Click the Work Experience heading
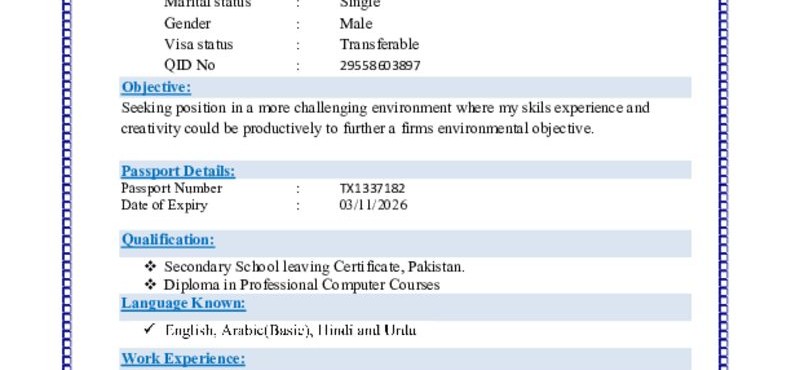 coord(183,358)
